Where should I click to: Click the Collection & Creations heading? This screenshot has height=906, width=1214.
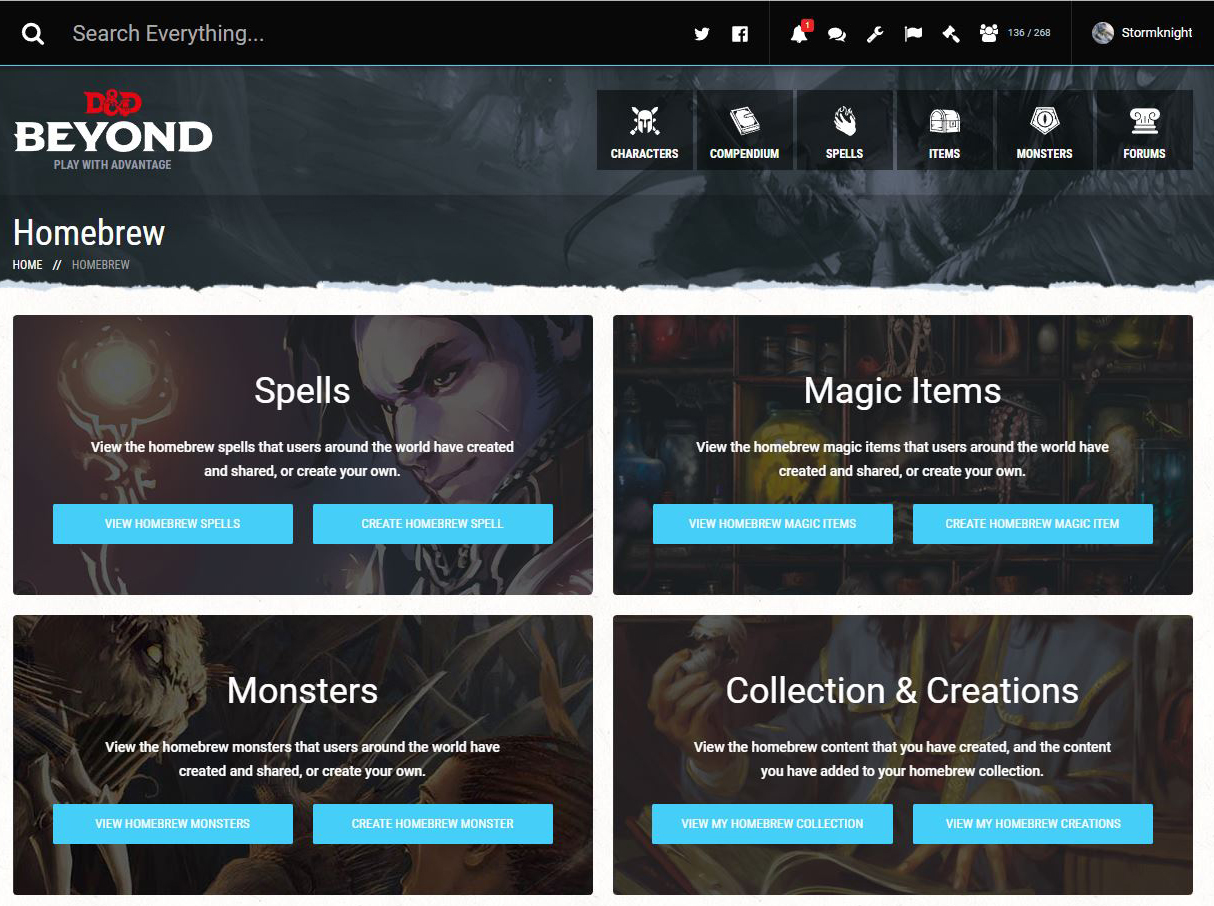coord(903,691)
